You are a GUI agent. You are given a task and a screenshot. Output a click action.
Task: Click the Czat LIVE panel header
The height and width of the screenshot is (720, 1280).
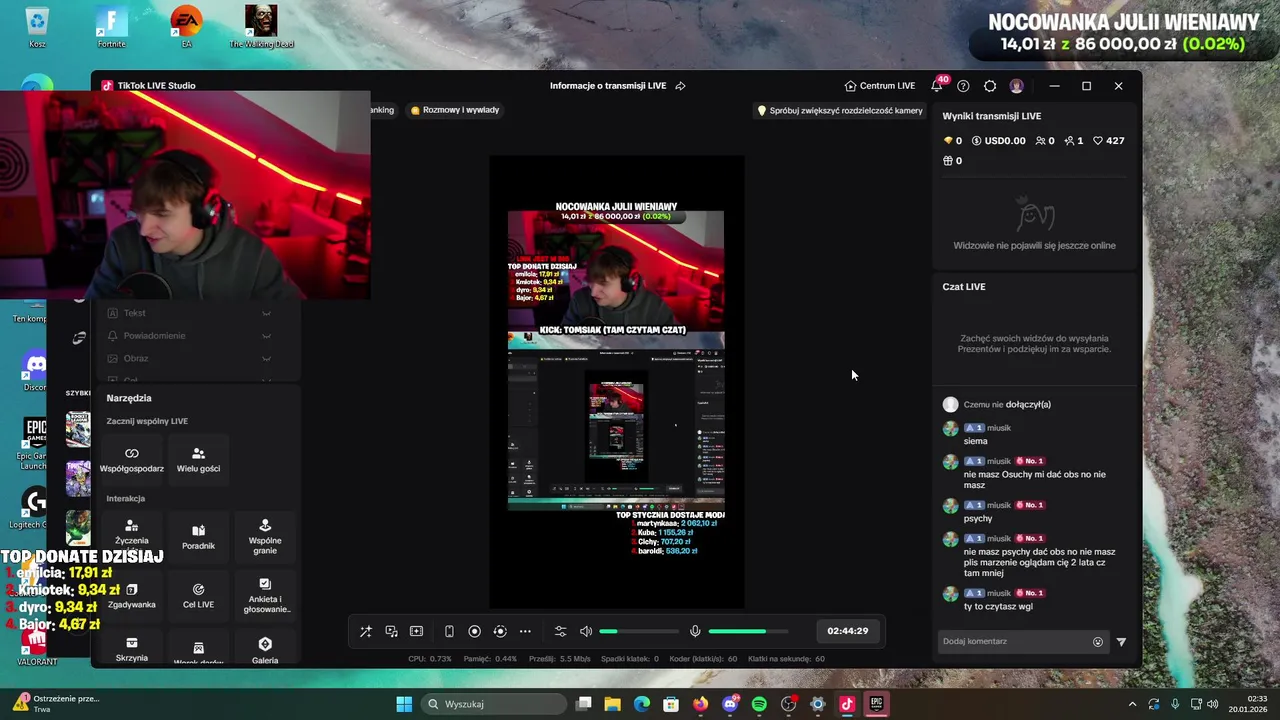coord(964,287)
